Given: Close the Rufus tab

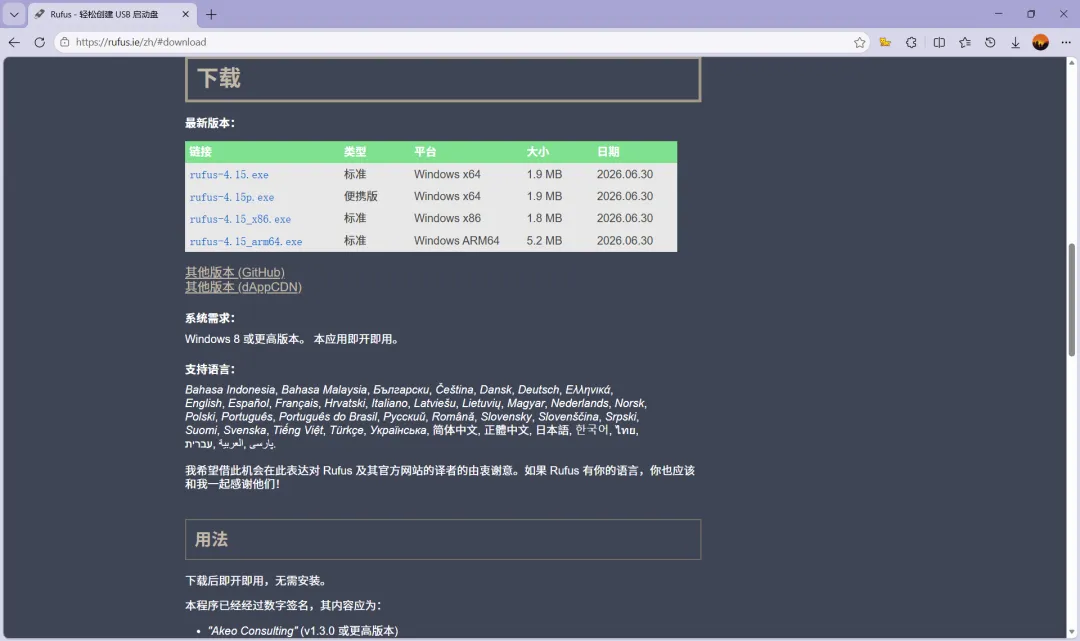Looking at the screenshot, I should click(x=185, y=14).
